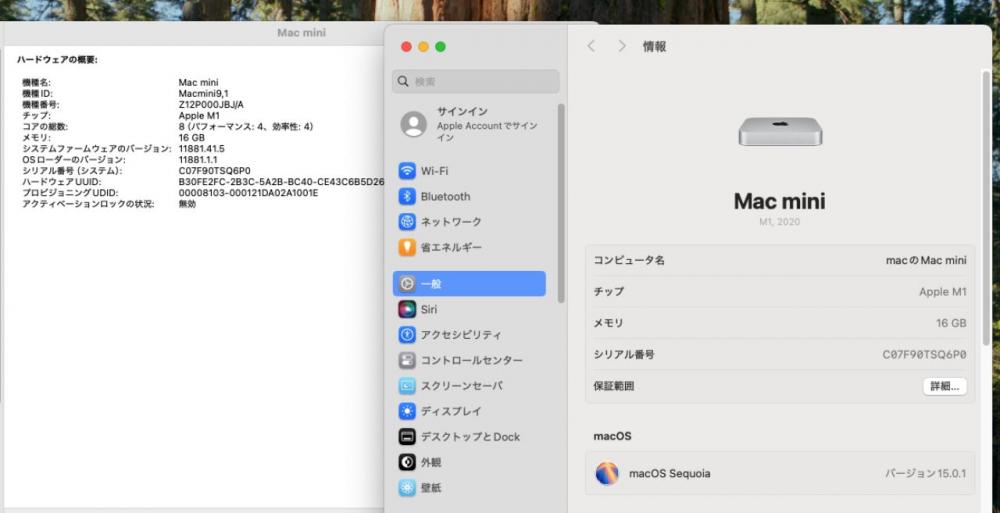Click the red close window button
The height and width of the screenshot is (513, 1000).
pos(406,47)
